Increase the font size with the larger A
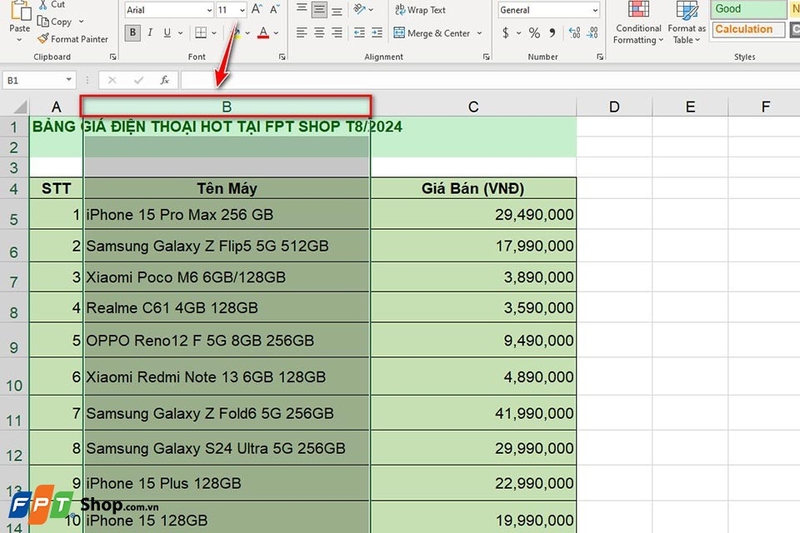800x533 pixels. pyautogui.click(x=257, y=9)
